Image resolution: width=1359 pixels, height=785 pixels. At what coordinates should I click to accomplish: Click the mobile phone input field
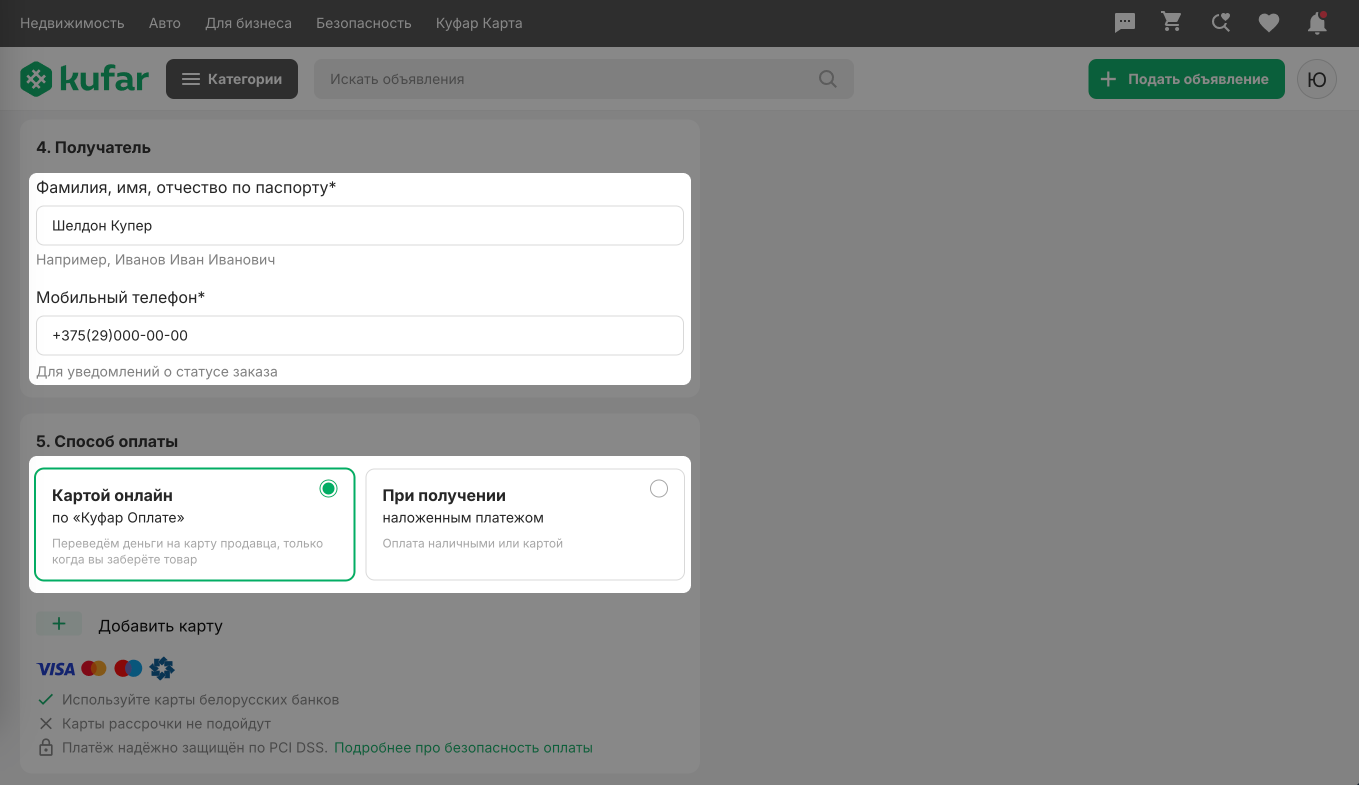pyautogui.click(x=360, y=336)
